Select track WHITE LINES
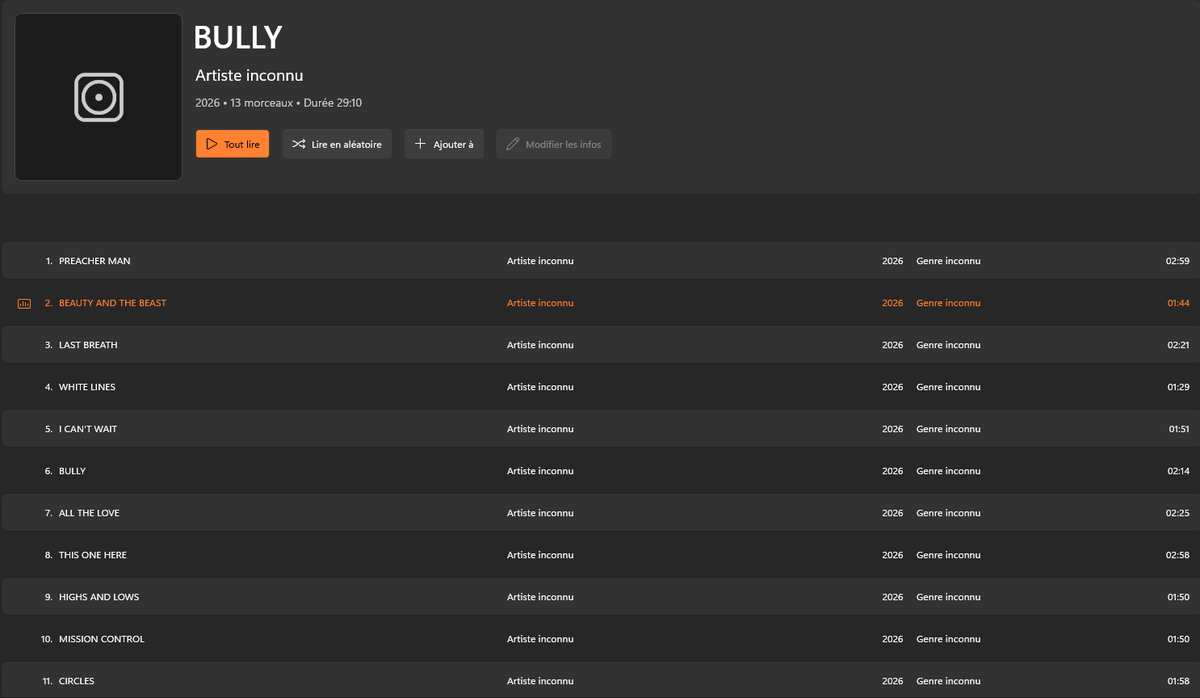 [600, 387]
